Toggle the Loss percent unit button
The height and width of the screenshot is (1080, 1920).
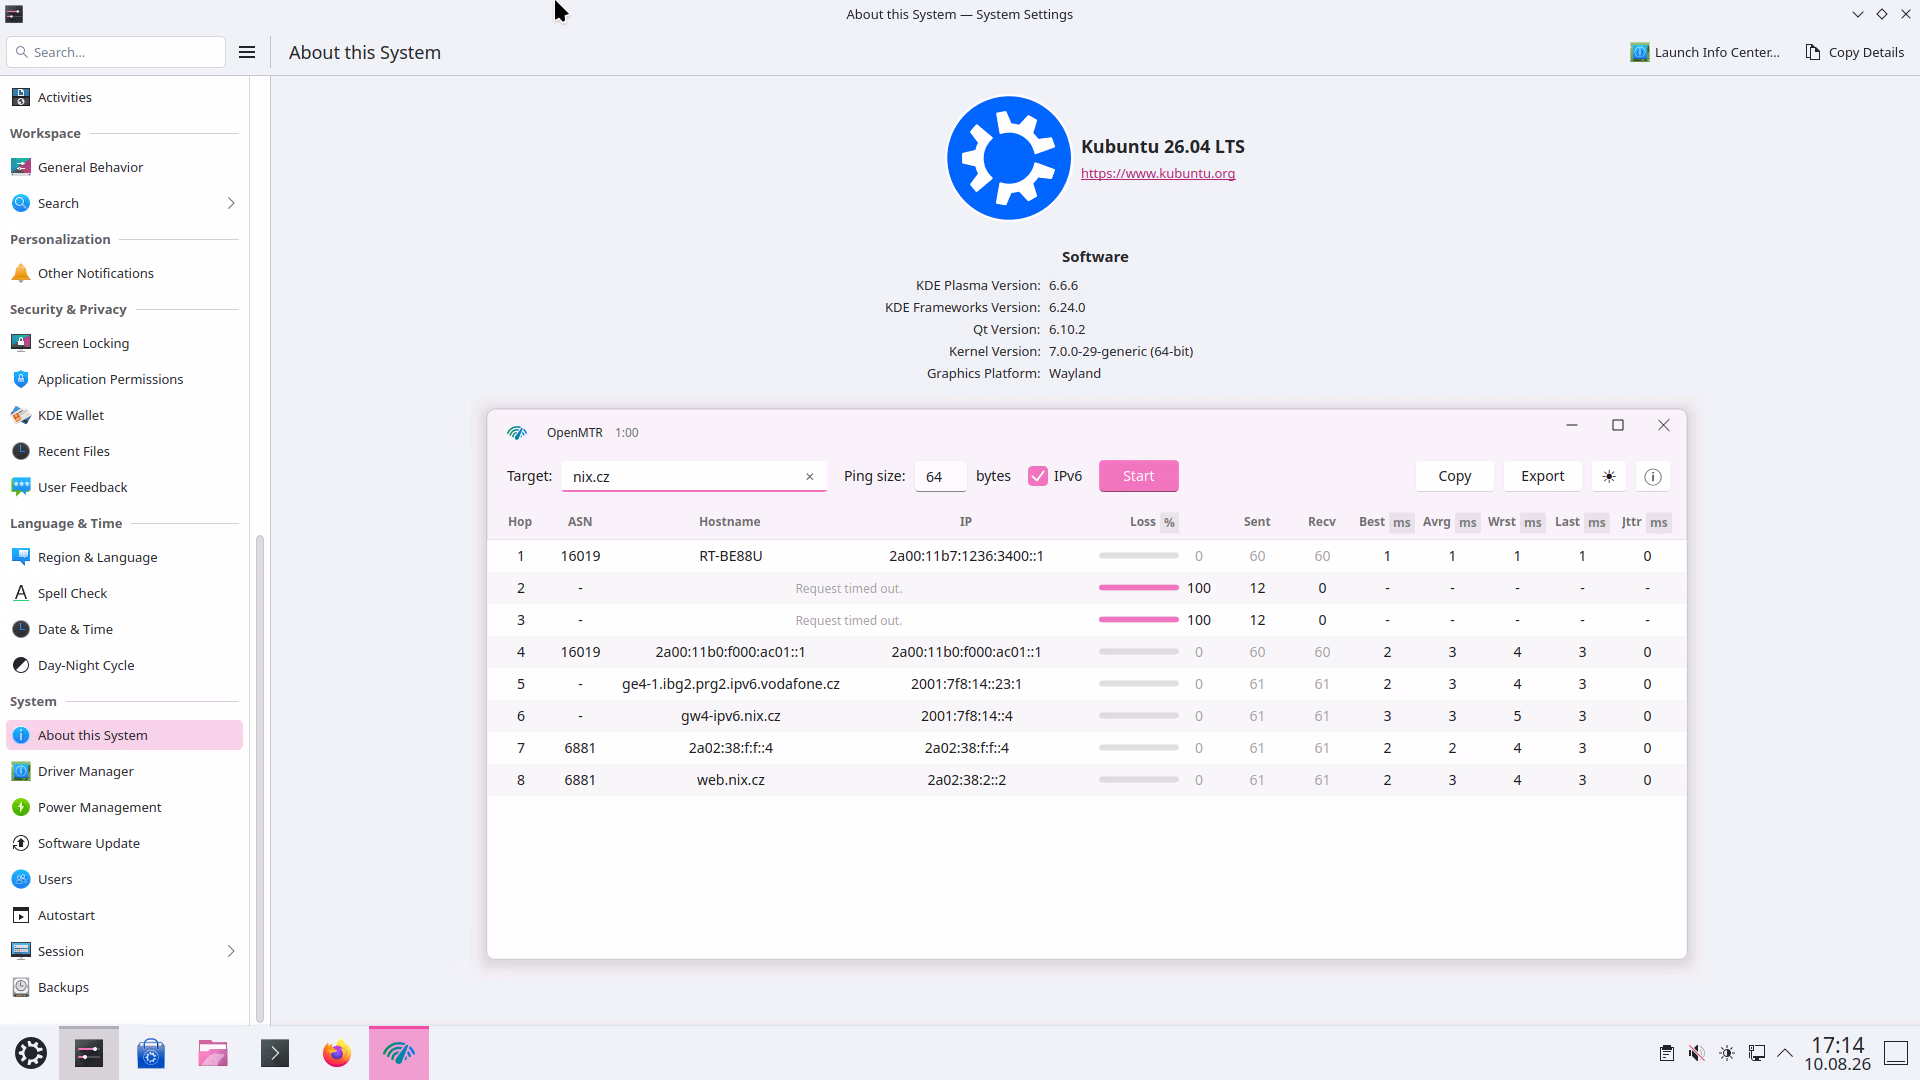(x=1169, y=522)
